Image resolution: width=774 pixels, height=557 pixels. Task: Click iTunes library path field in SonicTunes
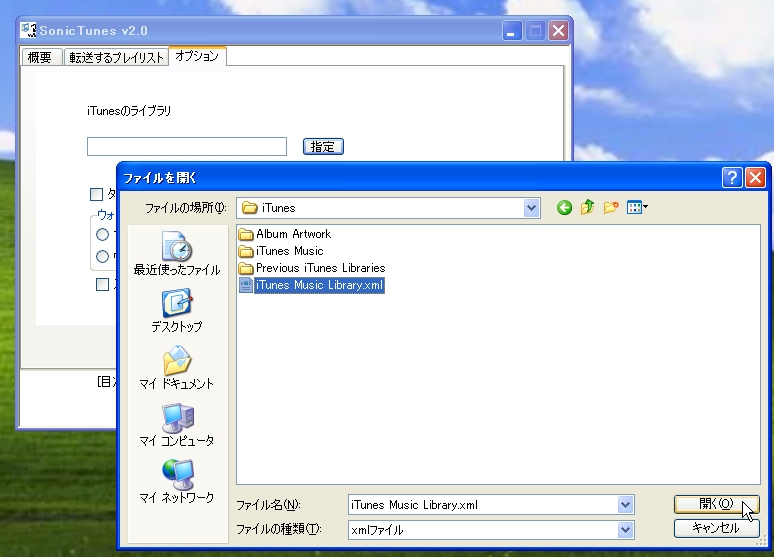pos(187,147)
